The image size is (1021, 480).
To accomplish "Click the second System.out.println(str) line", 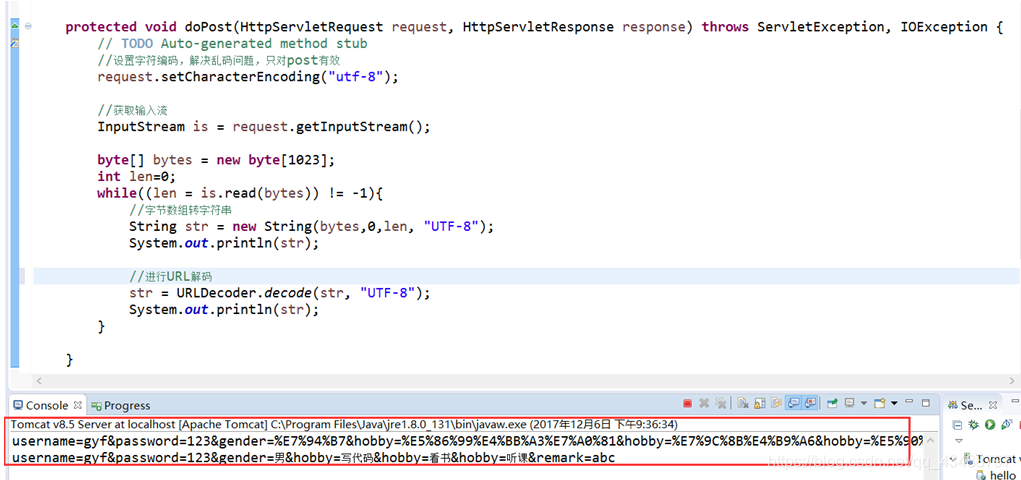I will pyautogui.click(x=224, y=309).
